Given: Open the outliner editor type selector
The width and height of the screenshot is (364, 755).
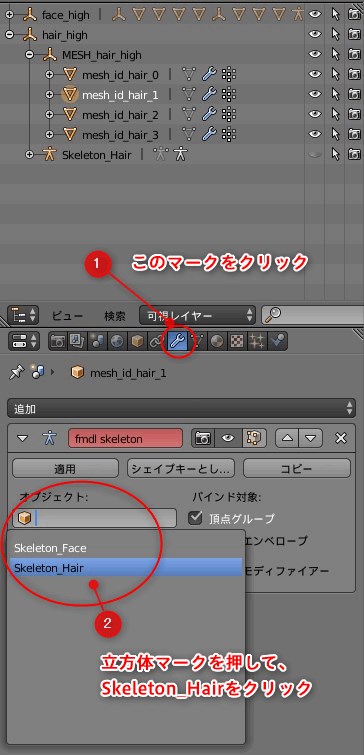Looking at the screenshot, I should click(x=24, y=316).
